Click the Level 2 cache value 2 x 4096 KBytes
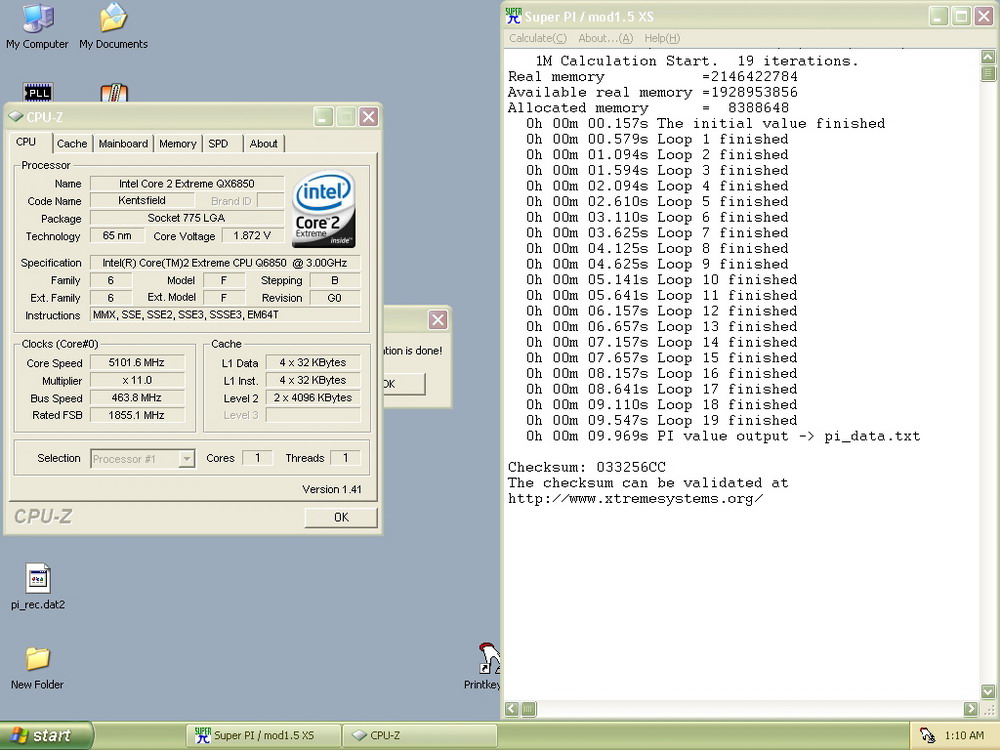The width and height of the screenshot is (1000, 750). click(313, 397)
